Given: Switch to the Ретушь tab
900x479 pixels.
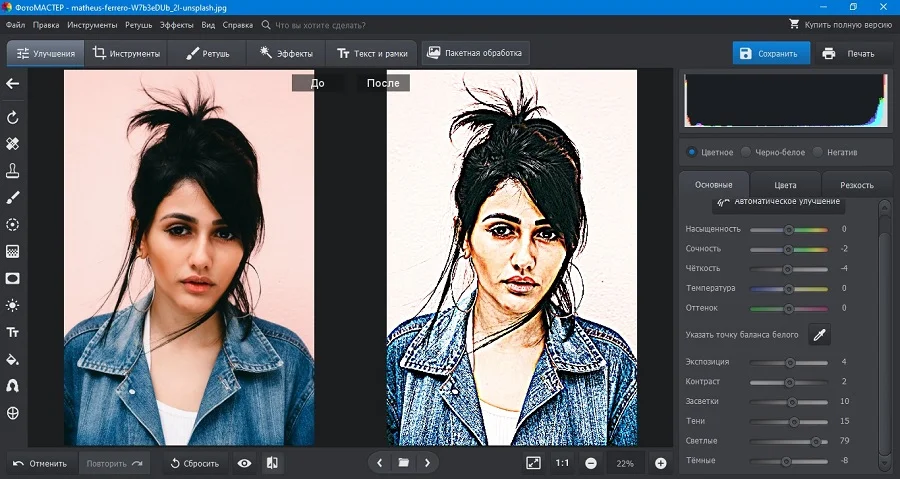Looking at the screenshot, I should [x=207, y=53].
